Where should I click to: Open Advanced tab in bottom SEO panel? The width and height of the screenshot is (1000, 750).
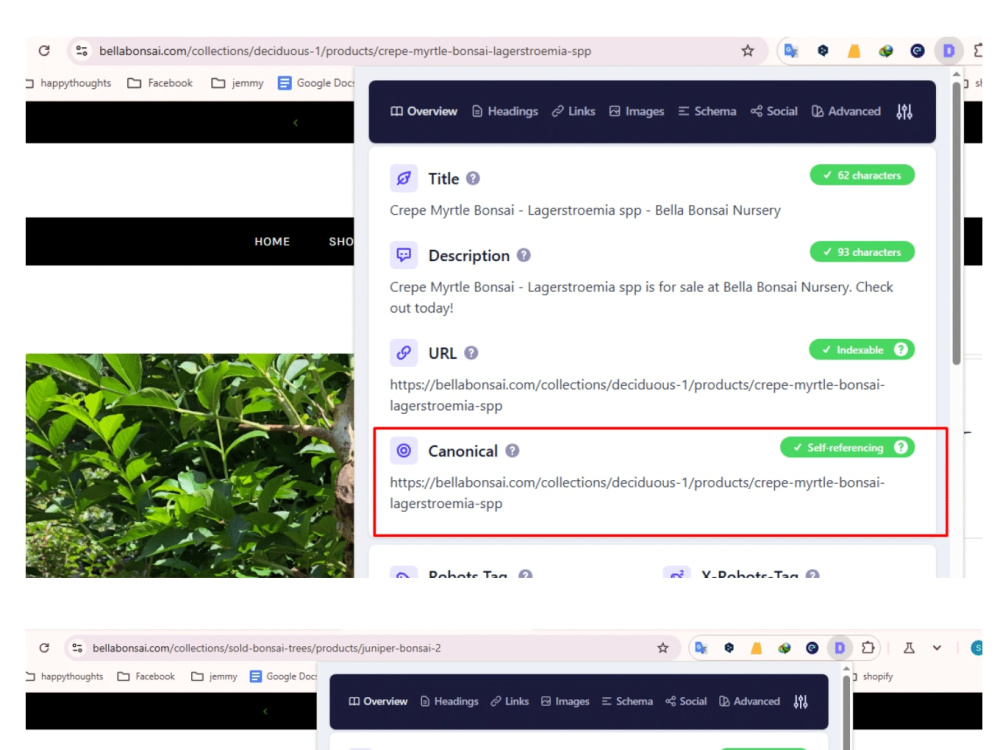749,701
